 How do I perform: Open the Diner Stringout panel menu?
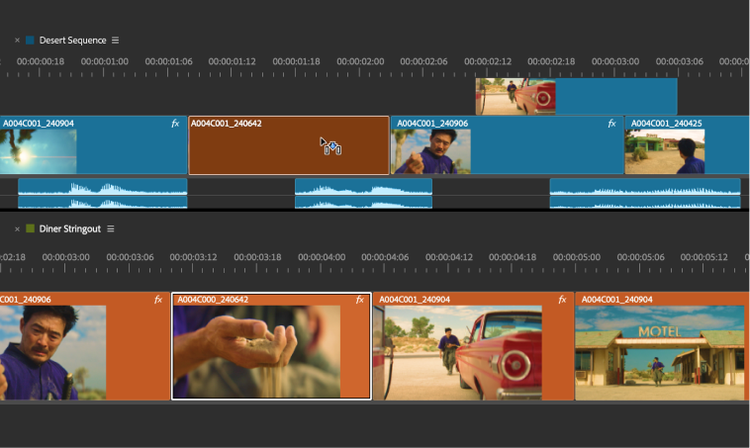coord(110,229)
